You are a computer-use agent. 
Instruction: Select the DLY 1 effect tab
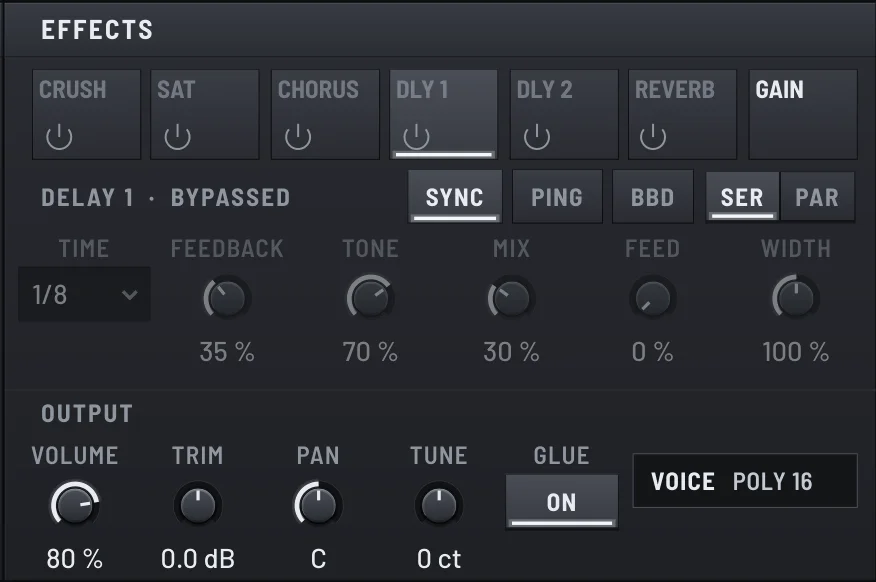(x=444, y=115)
